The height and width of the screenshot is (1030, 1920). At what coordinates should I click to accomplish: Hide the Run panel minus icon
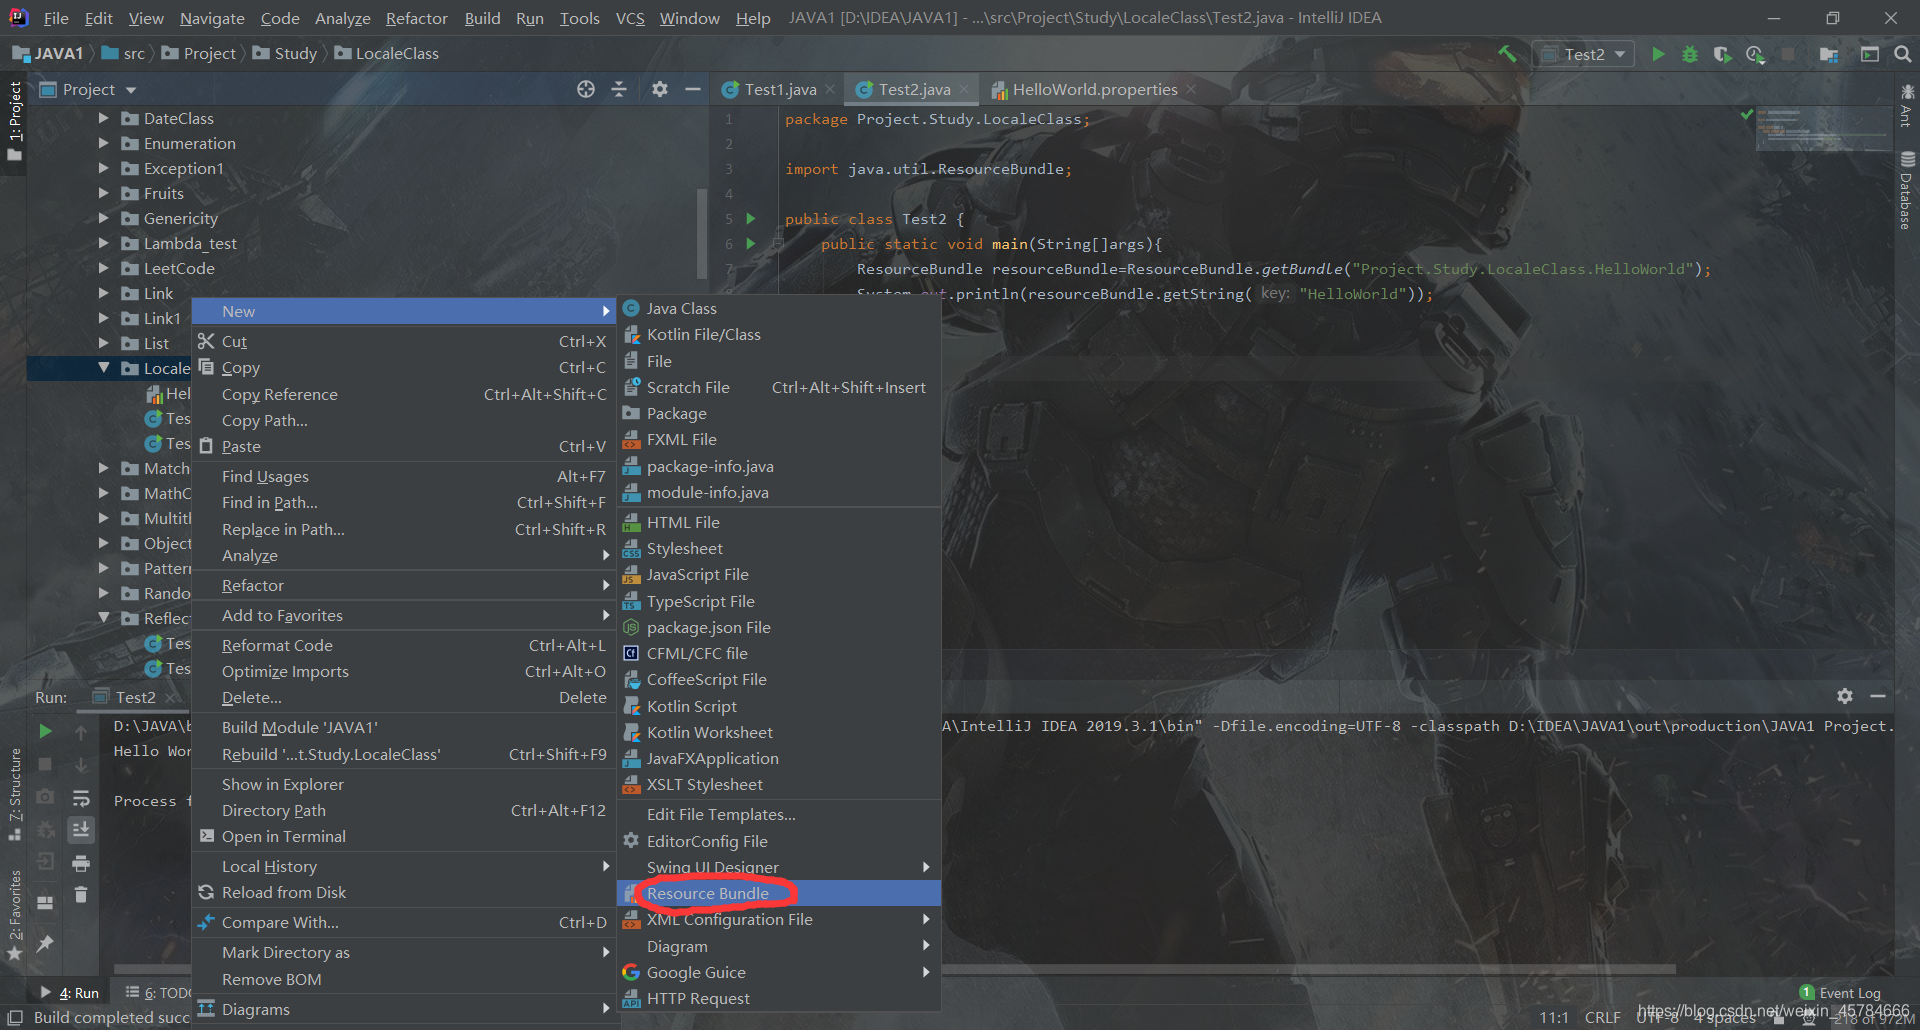(1878, 696)
